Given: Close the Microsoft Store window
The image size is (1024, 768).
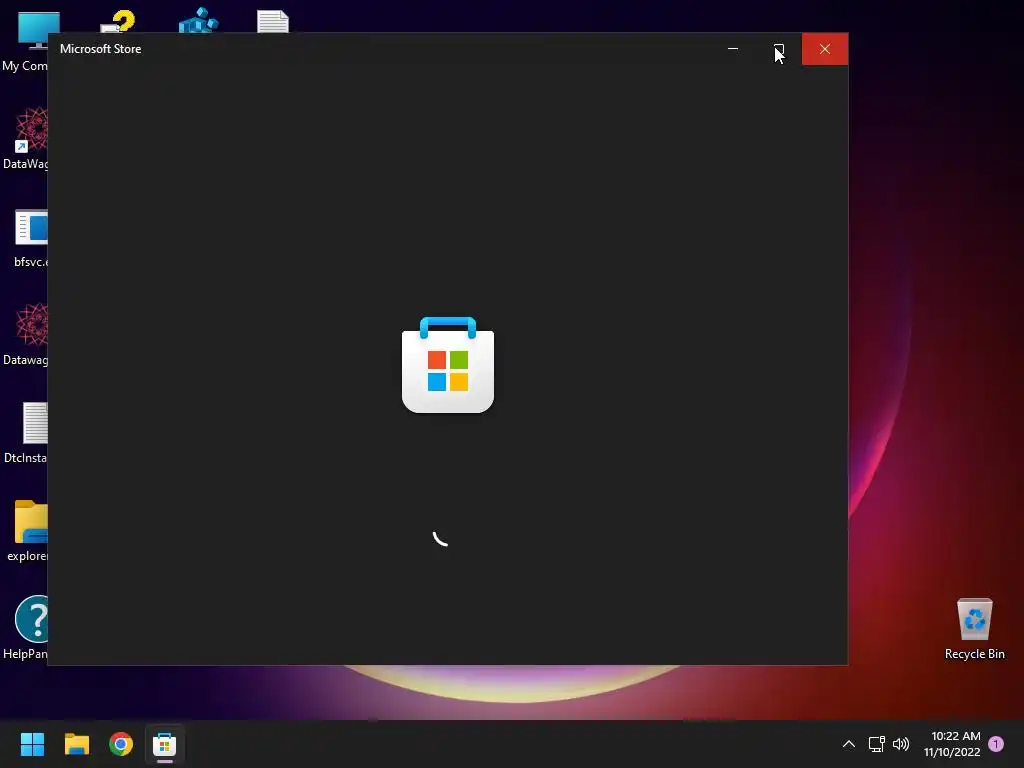Looking at the screenshot, I should [x=825, y=49].
